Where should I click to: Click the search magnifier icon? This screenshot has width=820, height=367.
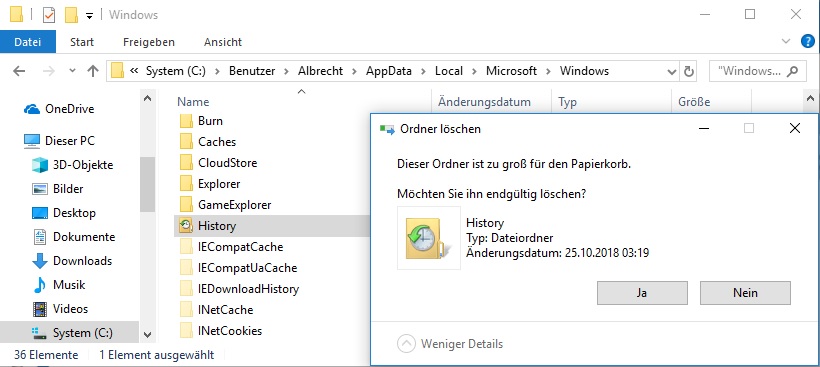click(x=793, y=71)
